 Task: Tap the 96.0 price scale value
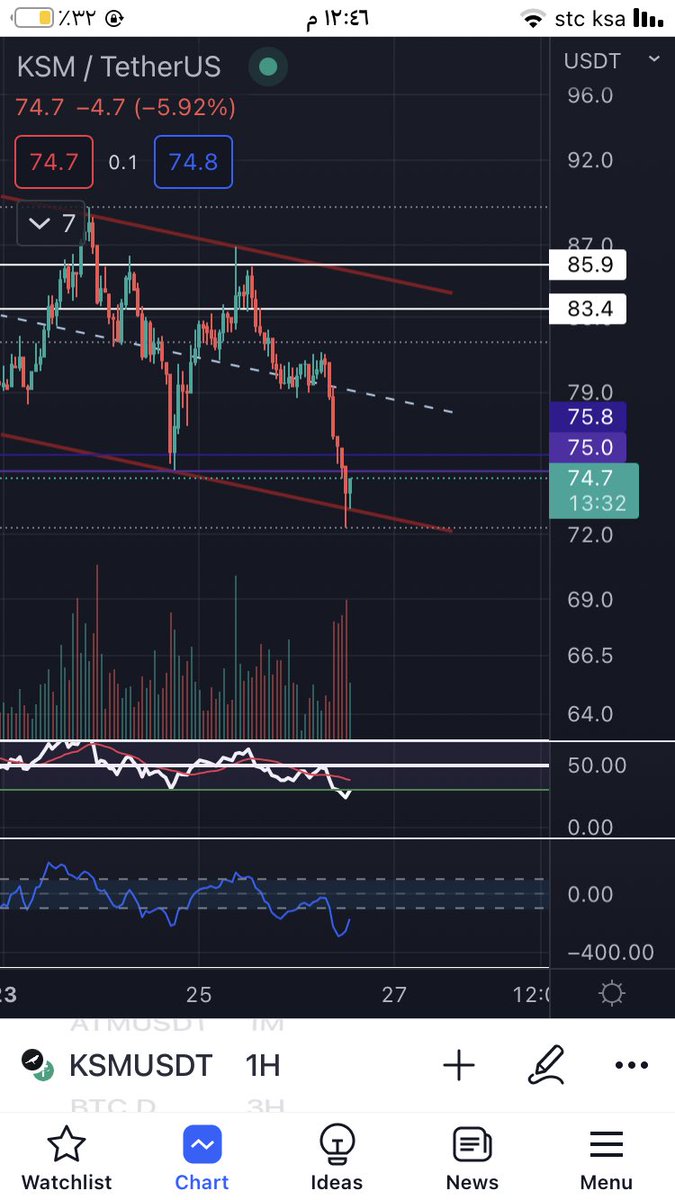(590, 96)
